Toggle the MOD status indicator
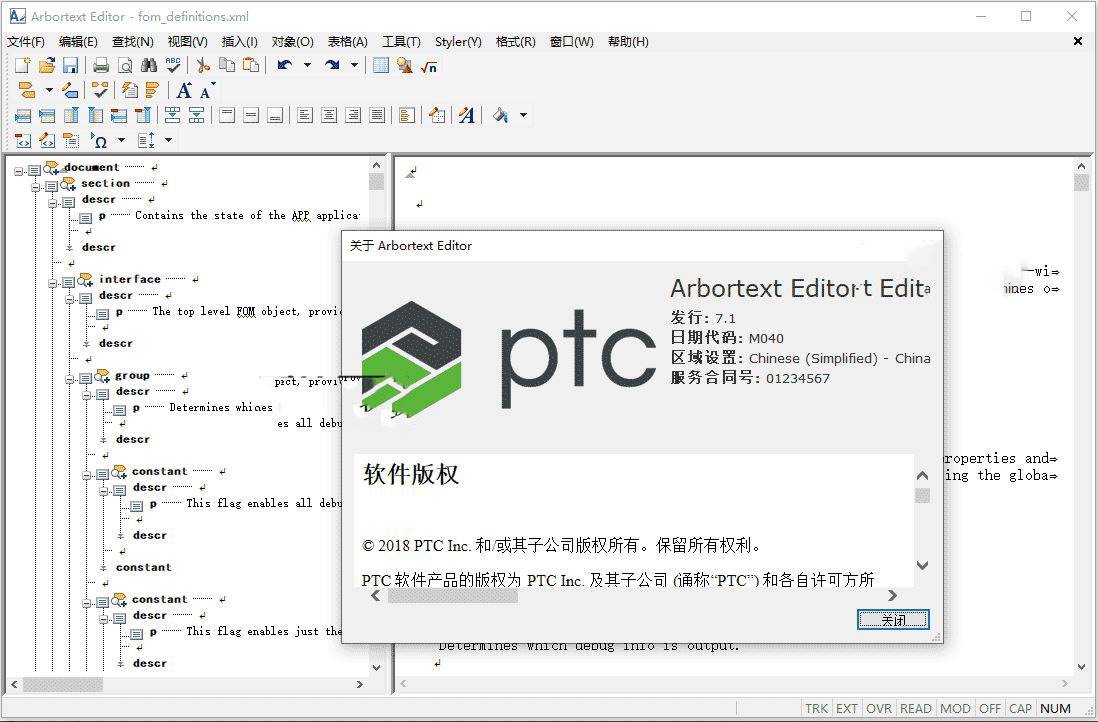Screen dimensions: 1098x722 coord(955,709)
